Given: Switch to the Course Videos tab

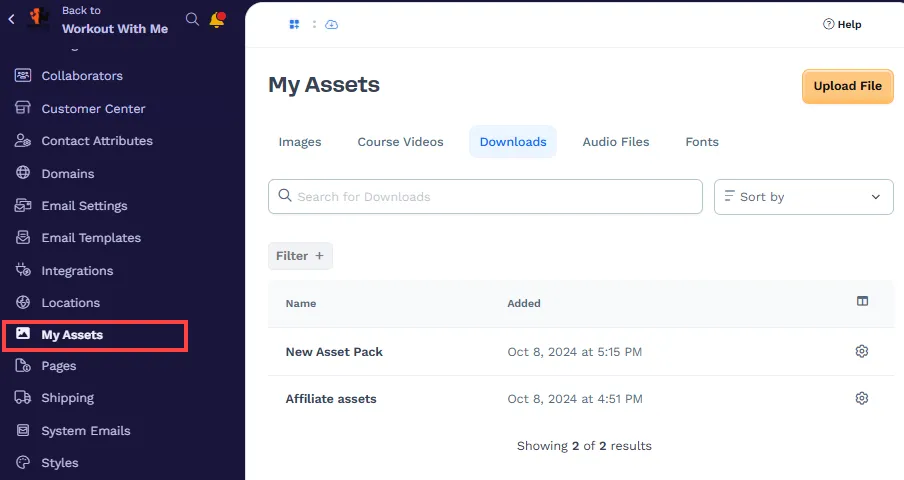Looking at the screenshot, I should tap(400, 142).
